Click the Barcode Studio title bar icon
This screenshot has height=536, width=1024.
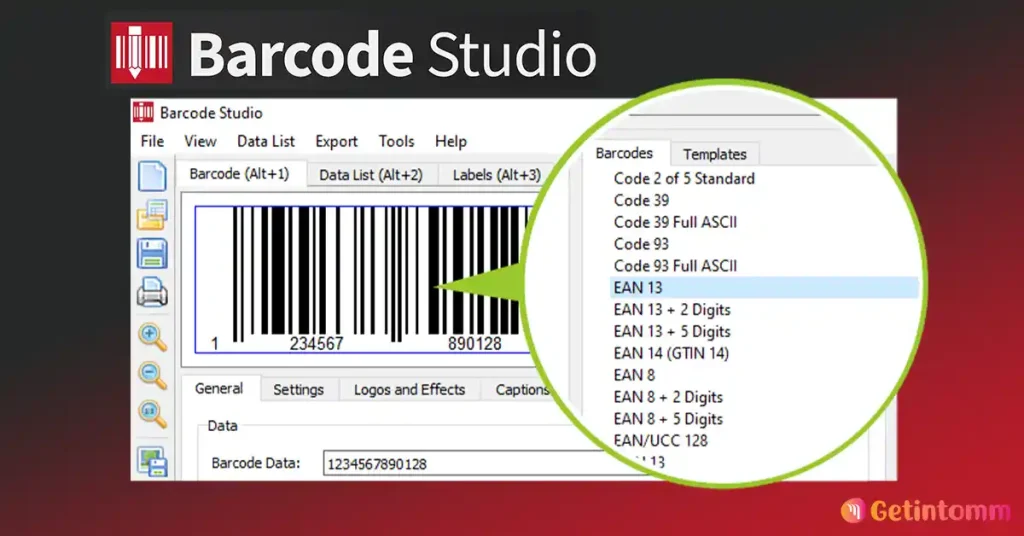[143, 112]
